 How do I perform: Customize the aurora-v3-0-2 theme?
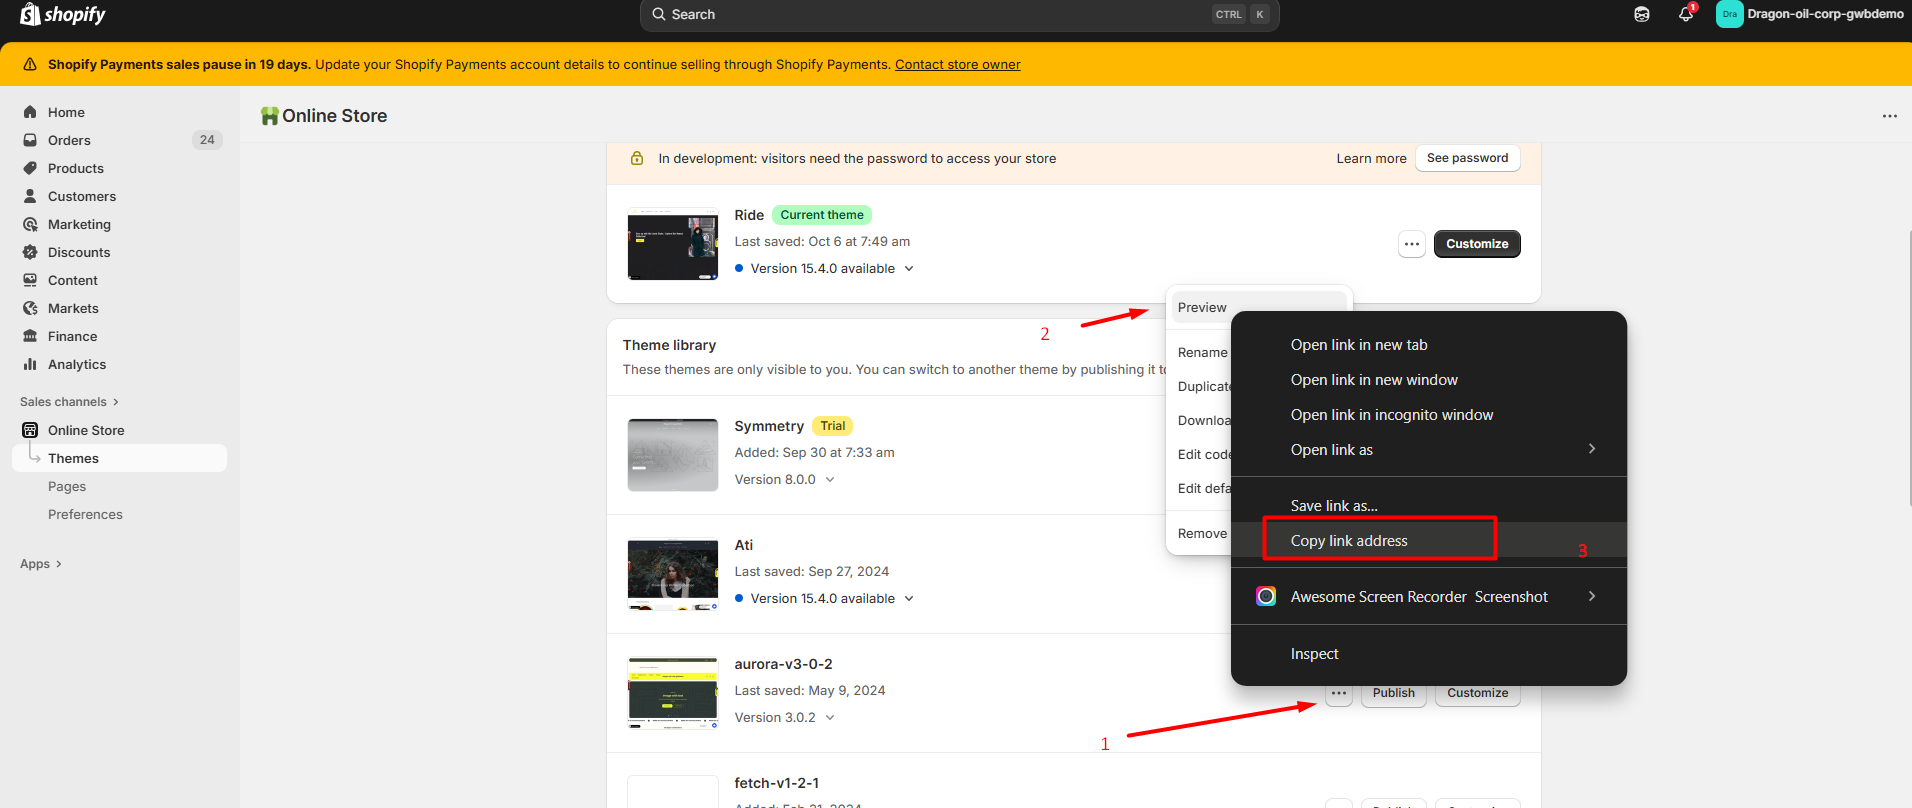pos(1477,693)
